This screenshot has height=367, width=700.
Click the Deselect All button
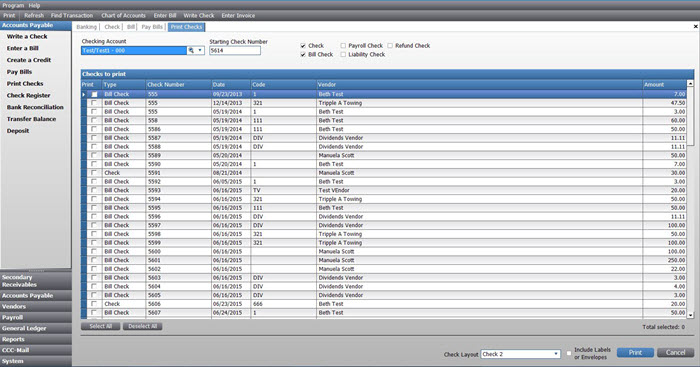pos(142,326)
